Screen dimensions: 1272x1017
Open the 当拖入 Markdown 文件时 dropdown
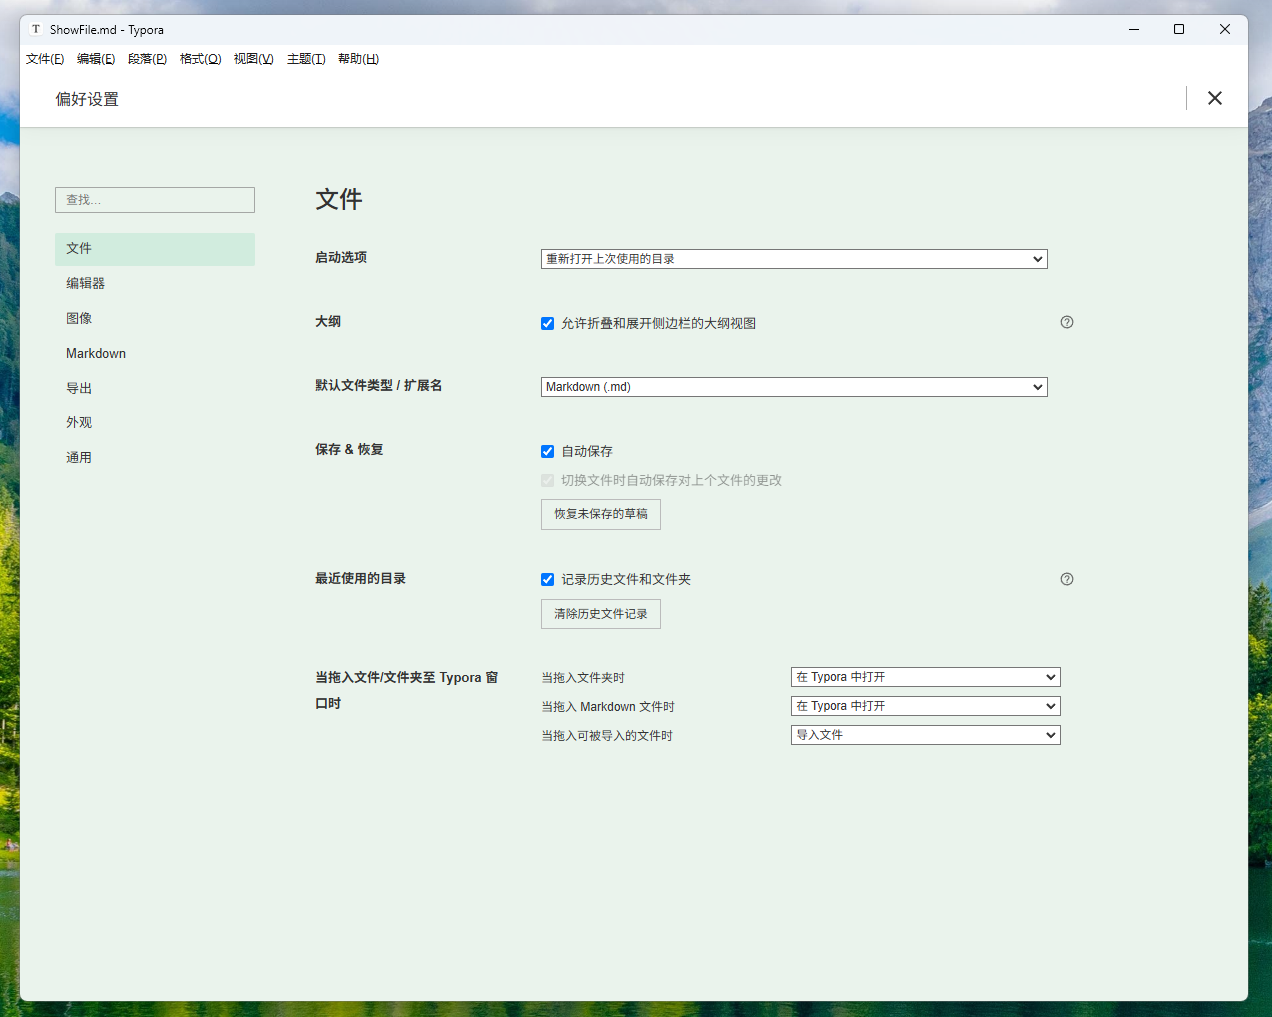[x=926, y=706]
